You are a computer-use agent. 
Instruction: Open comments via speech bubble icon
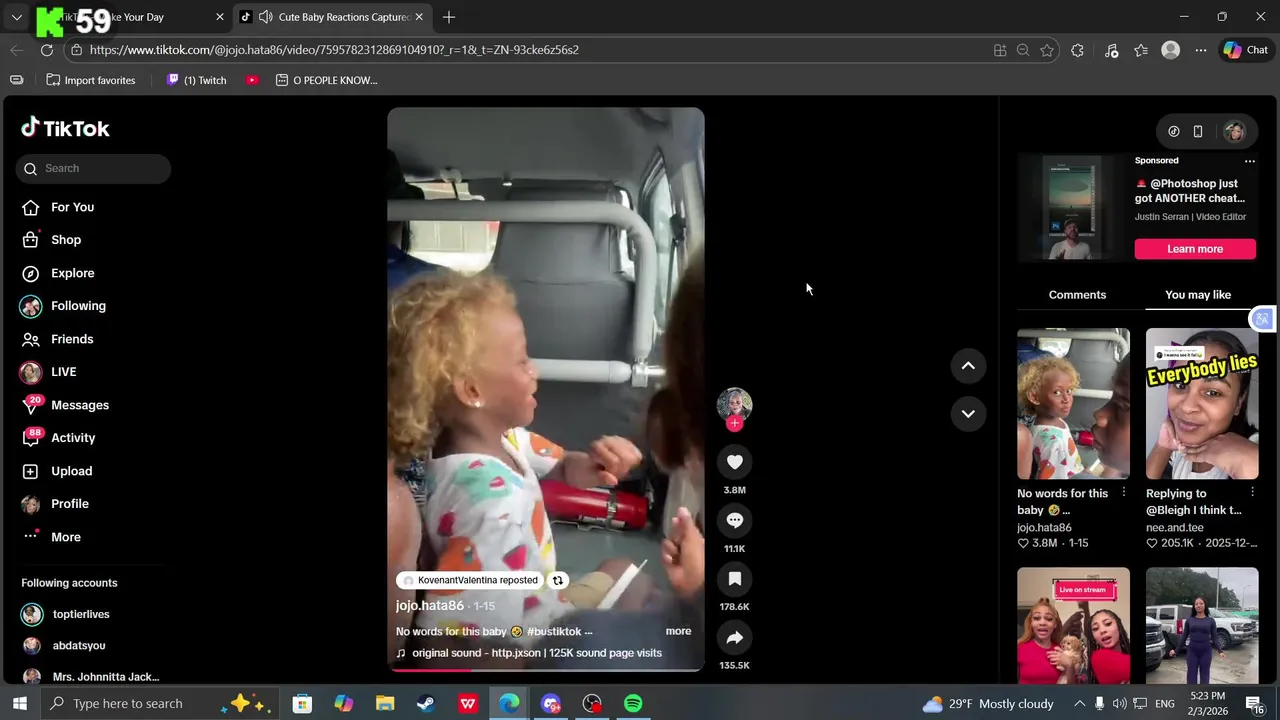click(x=734, y=520)
